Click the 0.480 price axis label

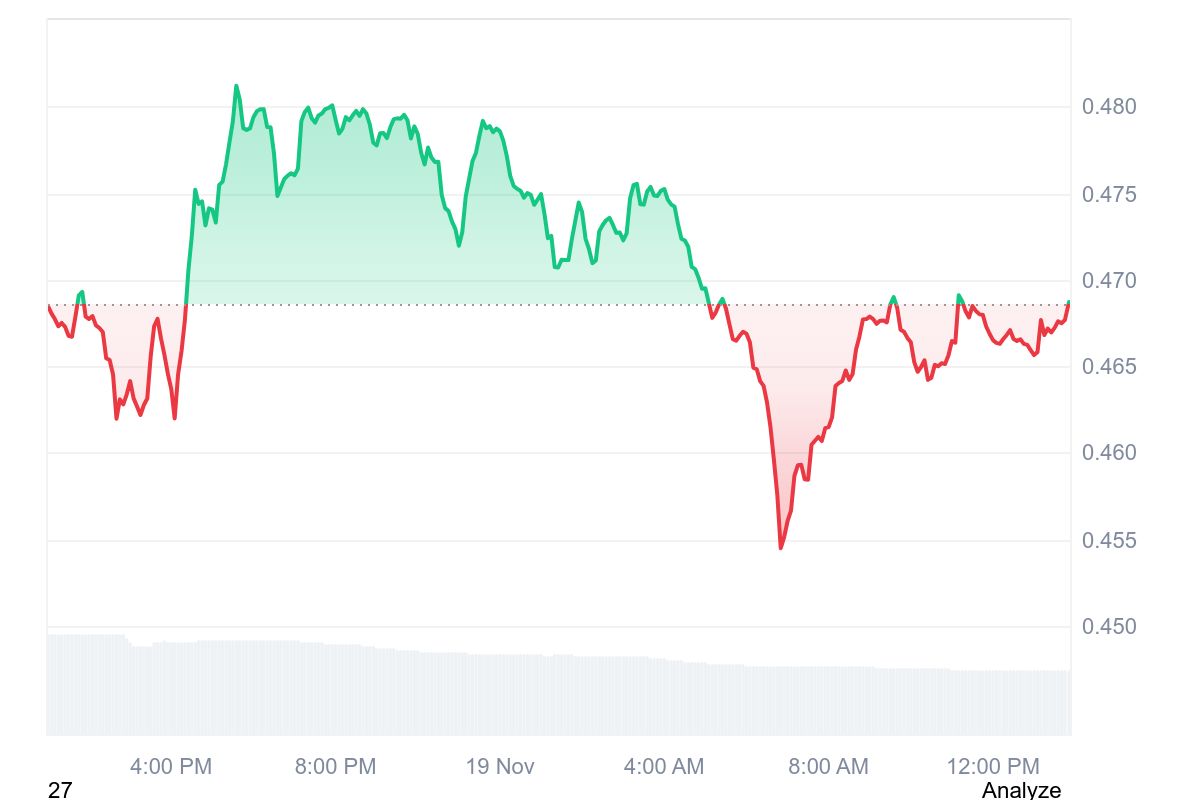(x=1108, y=107)
